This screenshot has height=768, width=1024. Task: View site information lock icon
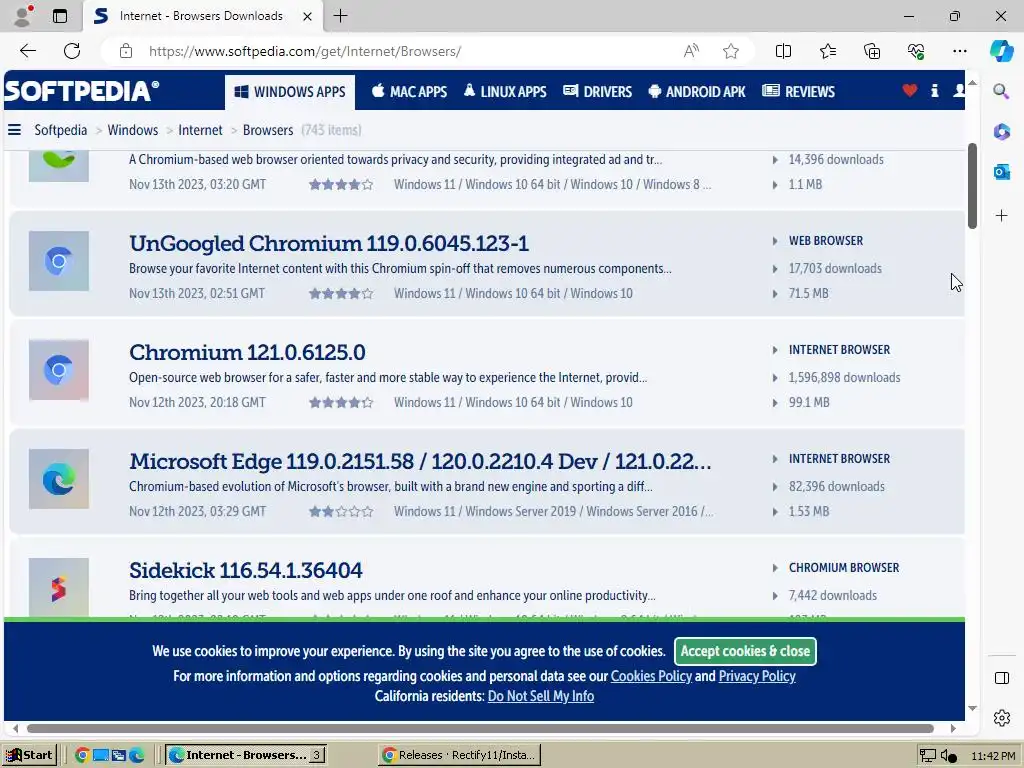coord(126,51)
